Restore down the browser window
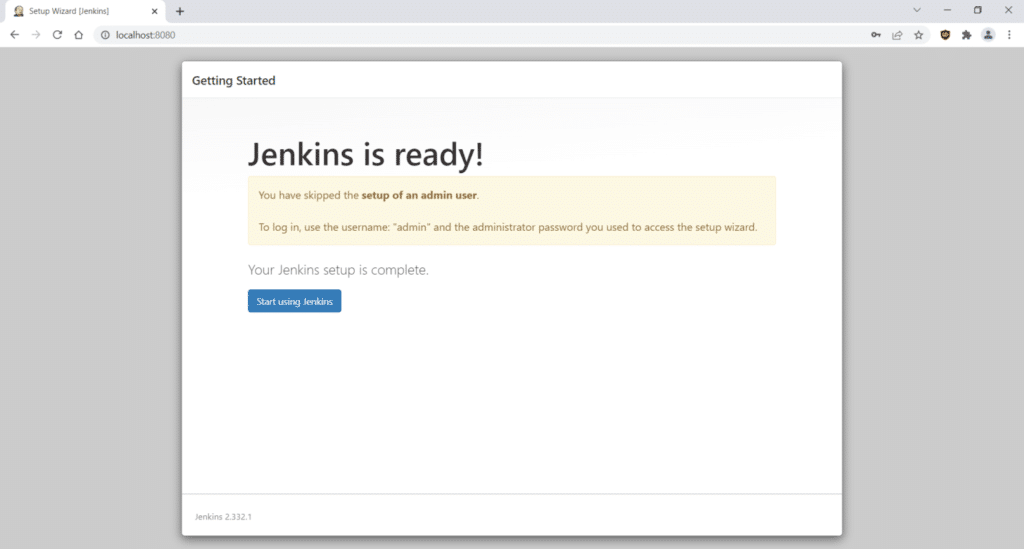This screenshot has height=549, width=1024. [978, 10]
